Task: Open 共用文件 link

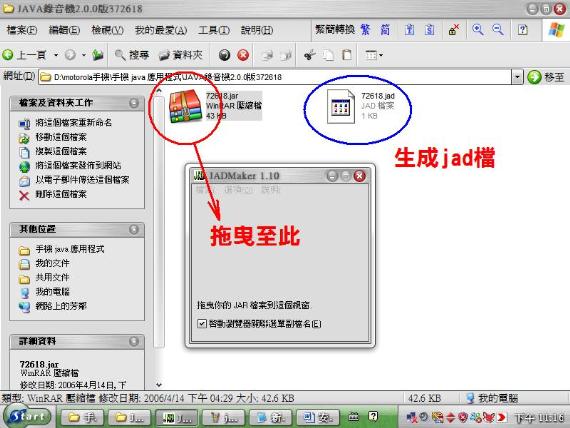Action: pyautogui.click(x=52, y=277)
